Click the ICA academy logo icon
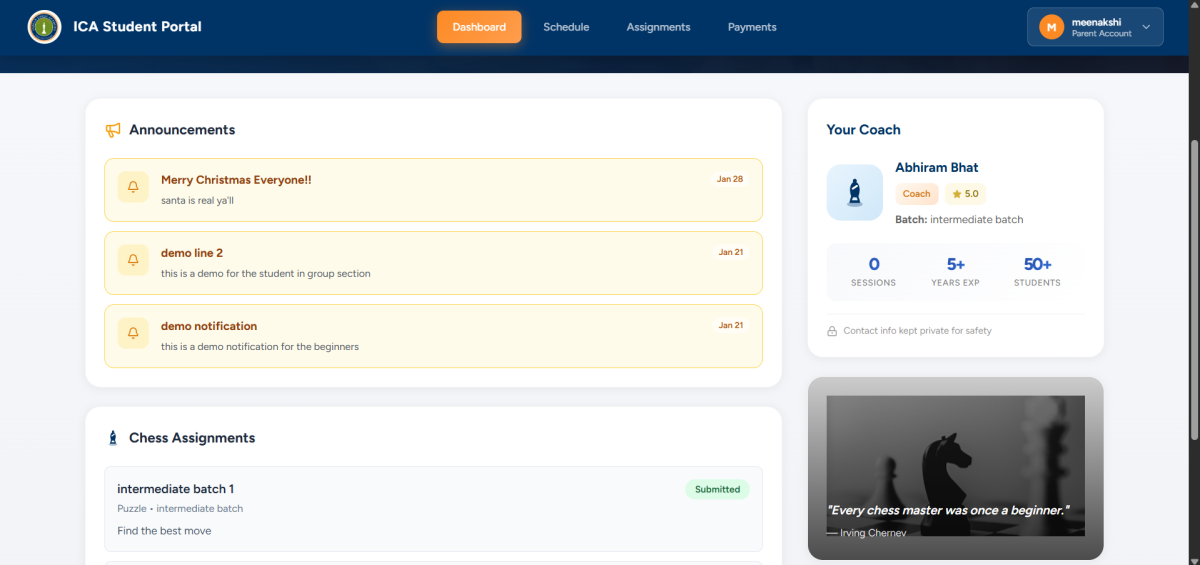The height and width of the screenshot is (565, 1200). 44,27
